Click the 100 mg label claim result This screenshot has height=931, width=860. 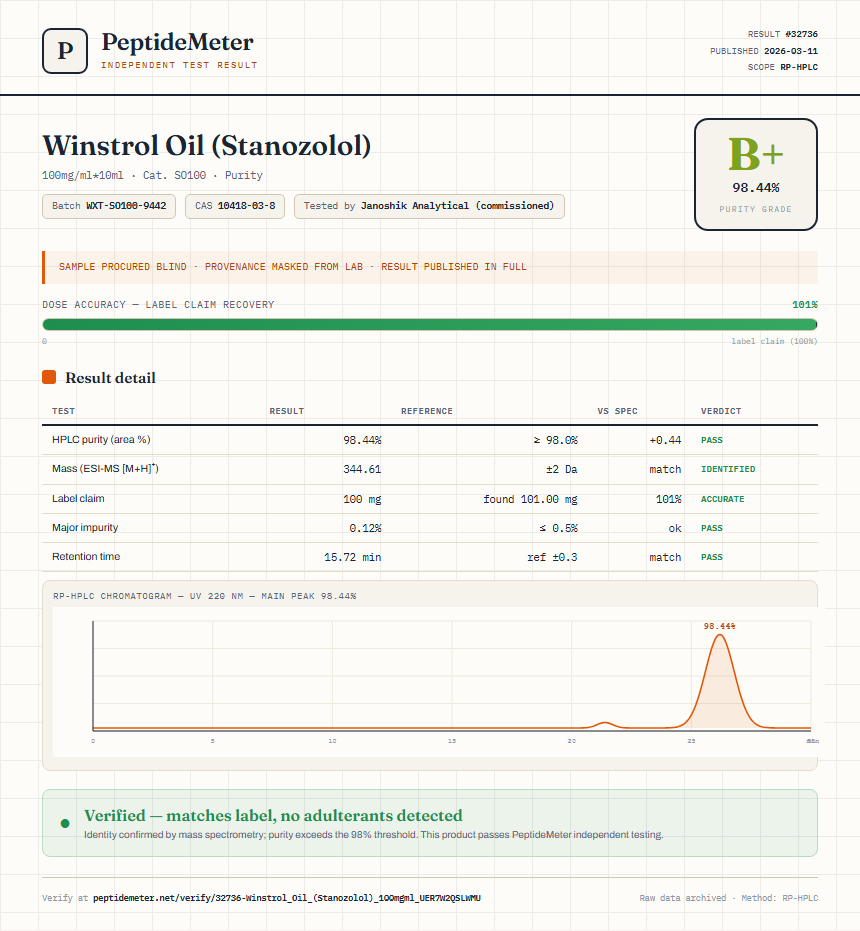(x=362, y=499)
